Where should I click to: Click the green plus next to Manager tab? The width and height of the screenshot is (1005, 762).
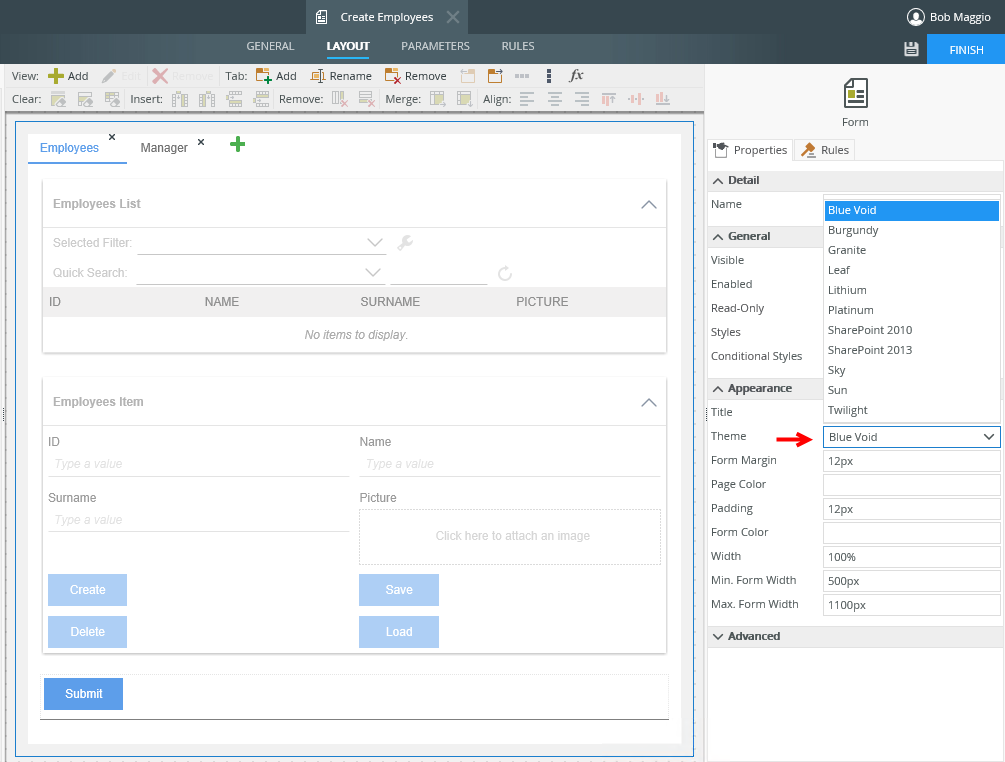click(x=237, y=145)
